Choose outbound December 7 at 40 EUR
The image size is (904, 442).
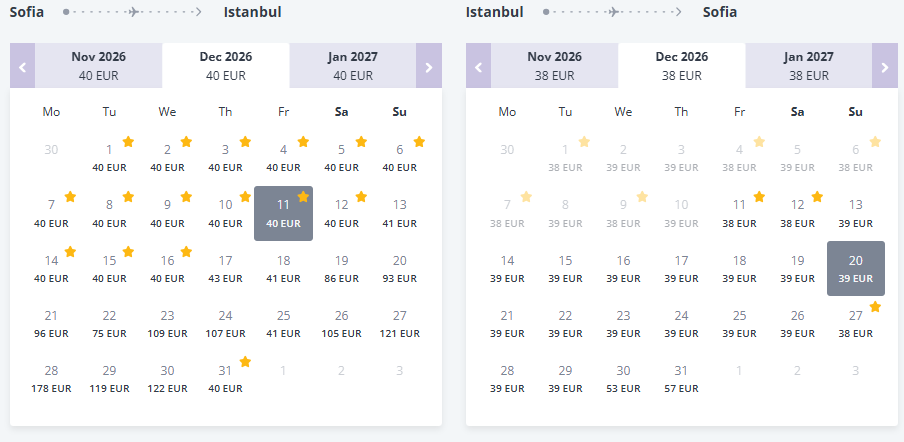coord(51,213)
